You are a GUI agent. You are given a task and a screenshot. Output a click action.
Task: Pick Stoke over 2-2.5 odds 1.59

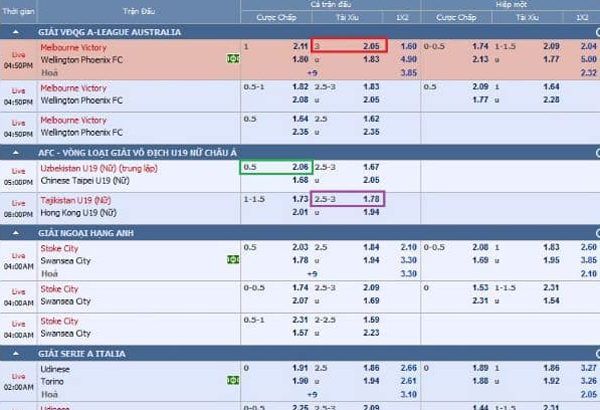point(371,320)
